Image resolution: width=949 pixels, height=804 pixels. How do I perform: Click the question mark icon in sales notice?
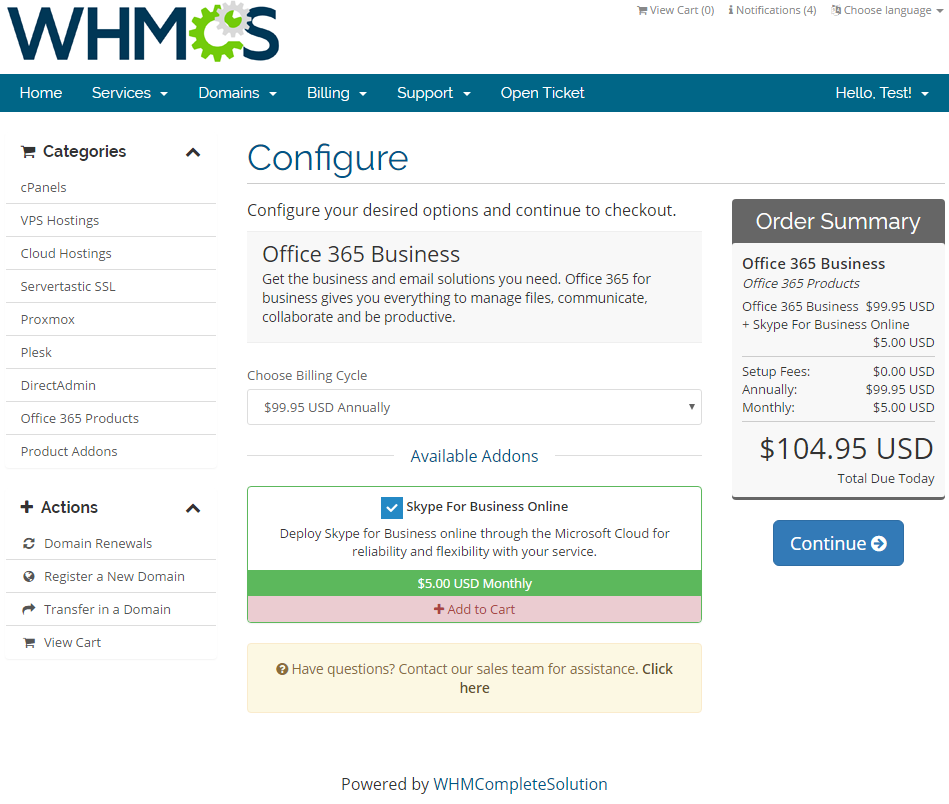point(282,669)
